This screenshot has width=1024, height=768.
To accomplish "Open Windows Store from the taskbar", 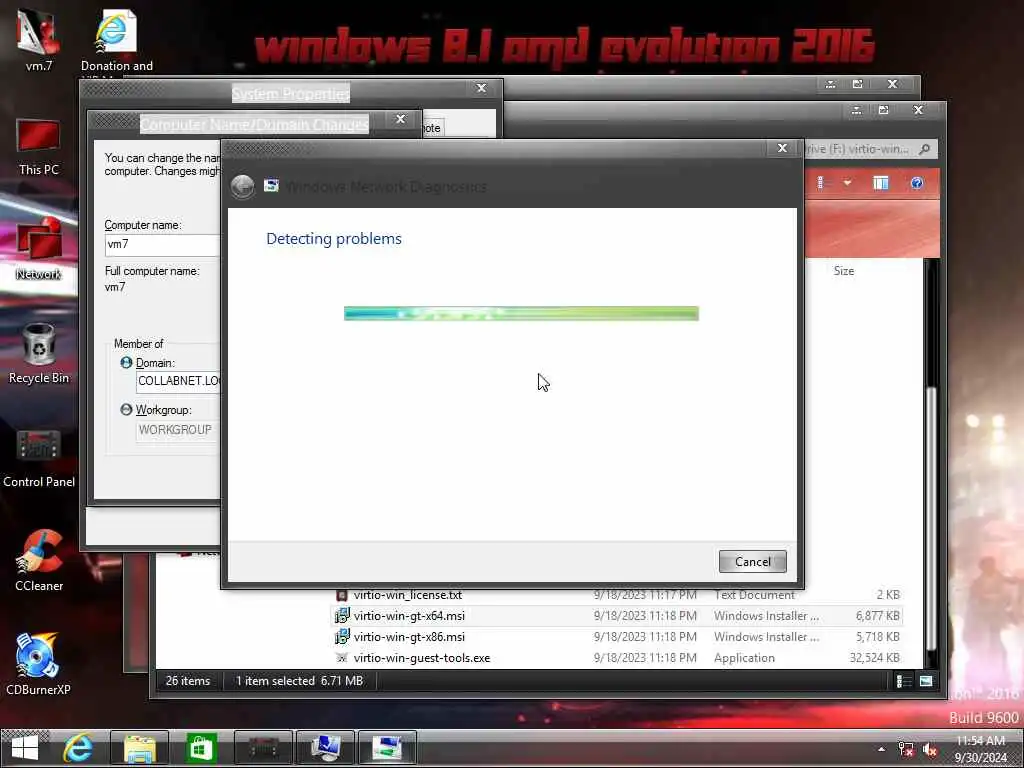I will (x=200, y=748).
